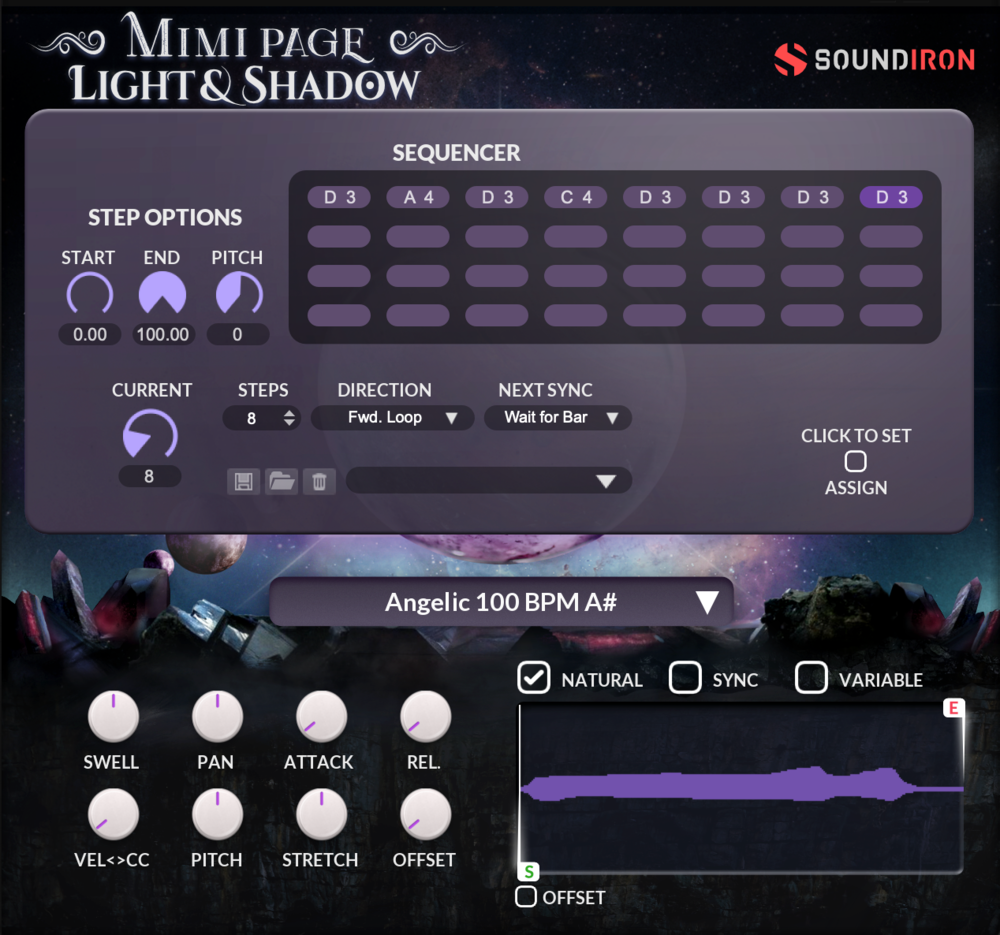Delete the sequencer preset with the trash icon
The height and width of the screenshot is (935, 1000).
pyautogui.click(x=319, y=481)
